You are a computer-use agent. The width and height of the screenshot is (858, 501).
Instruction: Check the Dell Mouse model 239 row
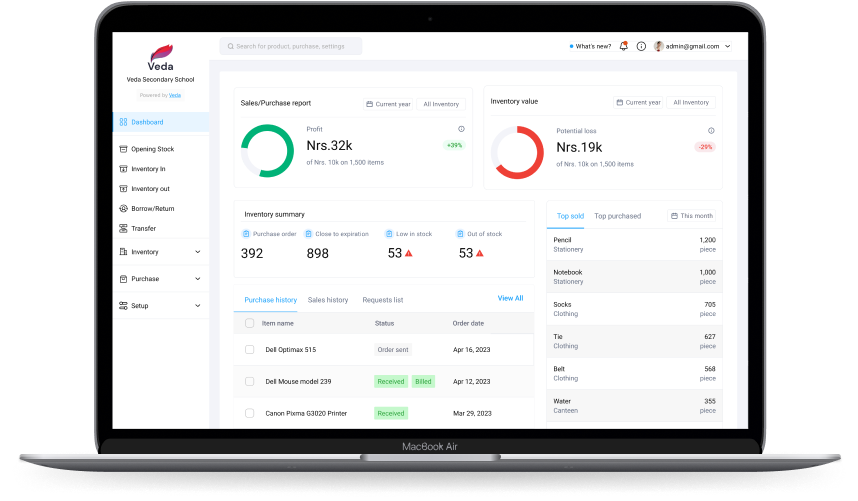click(250, 381)
